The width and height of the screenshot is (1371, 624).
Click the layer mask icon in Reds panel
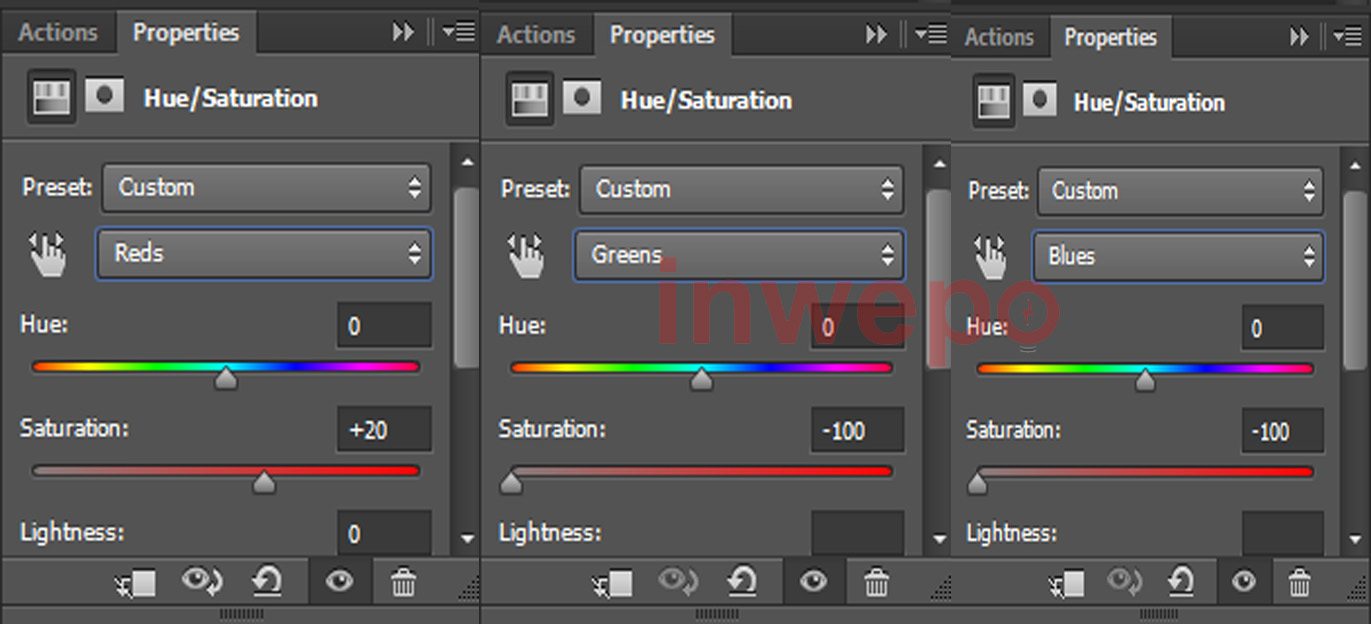pyautogui.click(x=104, y=97)
